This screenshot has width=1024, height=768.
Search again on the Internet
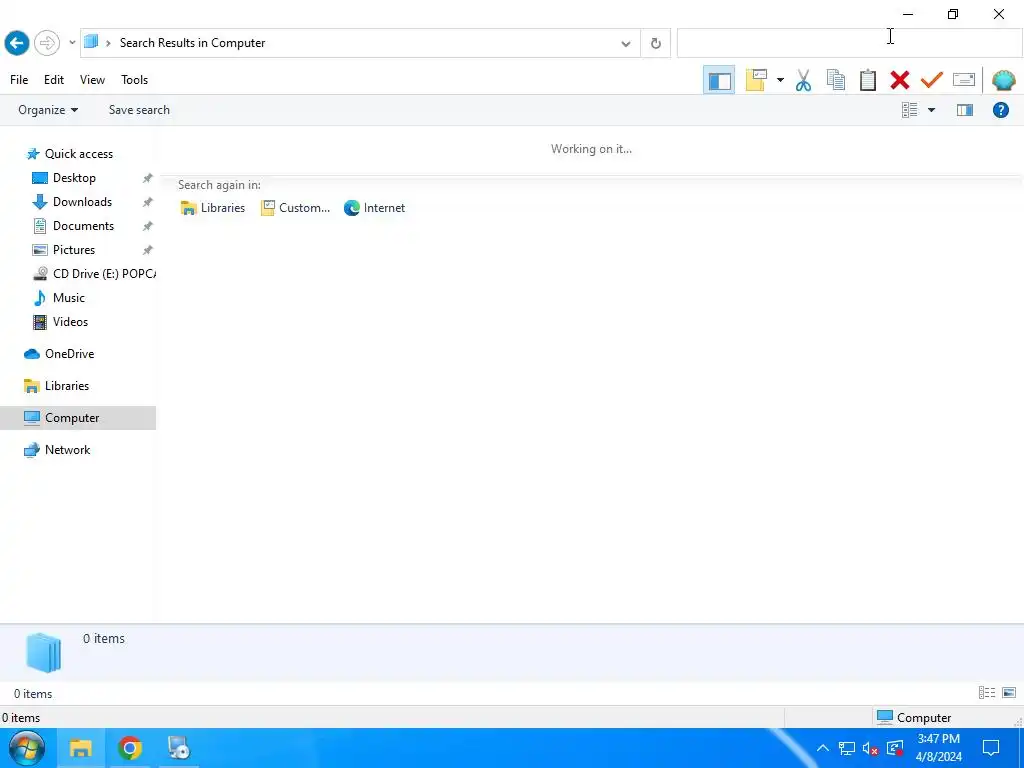click(x=374, y=208)
